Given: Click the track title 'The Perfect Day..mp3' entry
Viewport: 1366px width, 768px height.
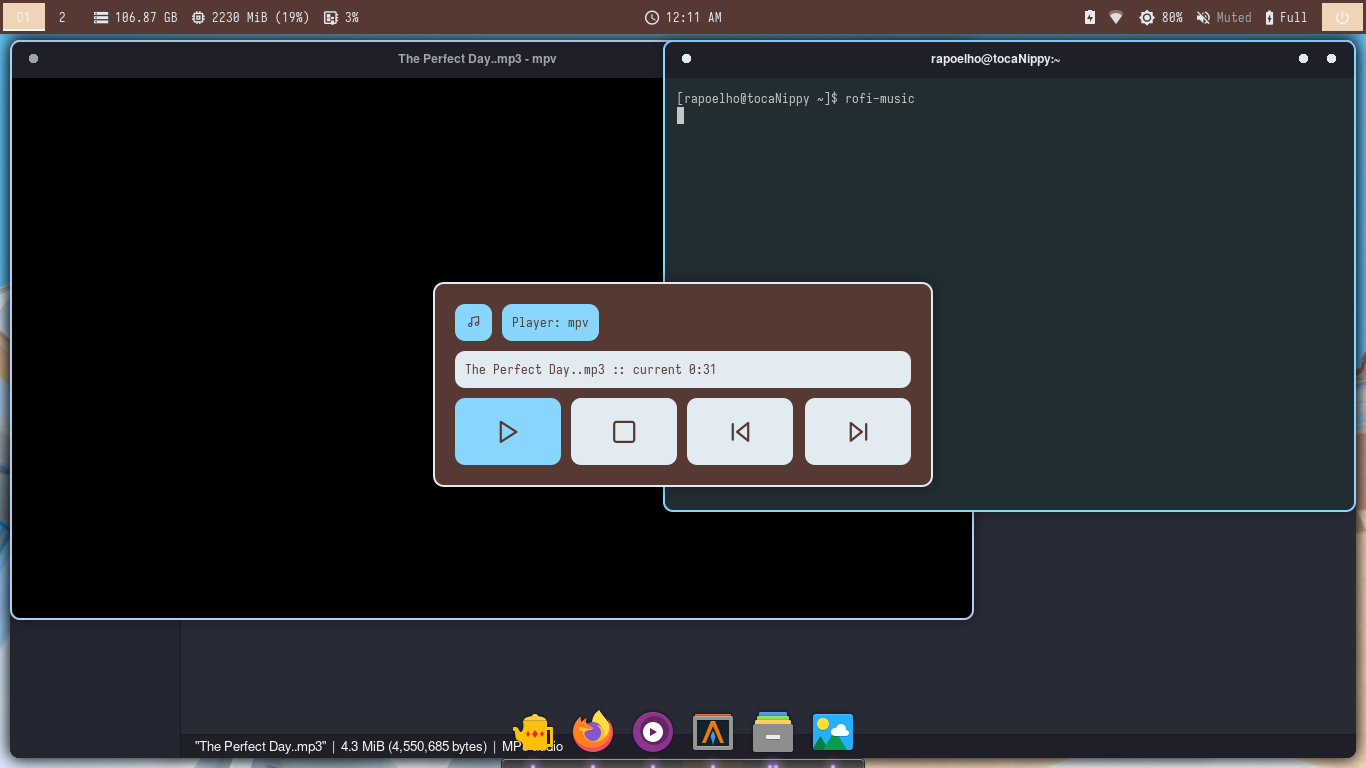Looking at the screenshot, I should (683, 369).
